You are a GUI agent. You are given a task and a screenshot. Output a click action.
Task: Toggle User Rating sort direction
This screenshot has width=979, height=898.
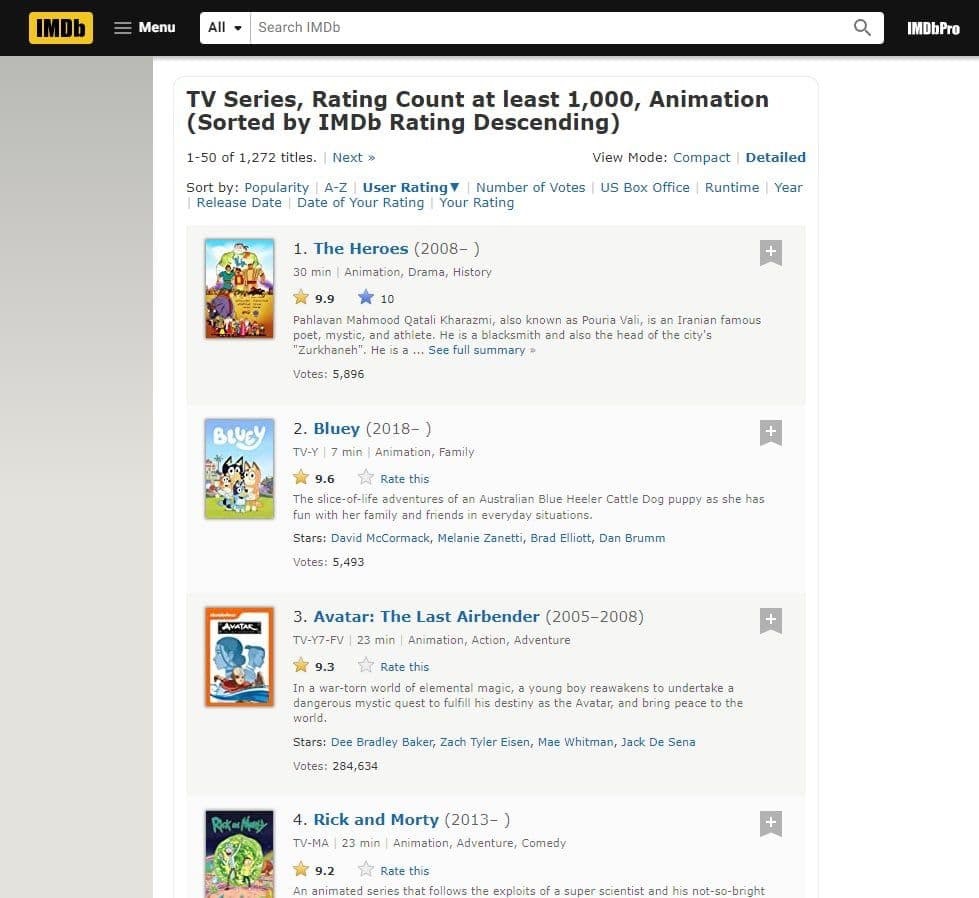pyautogui.click(x=411, y=187)
